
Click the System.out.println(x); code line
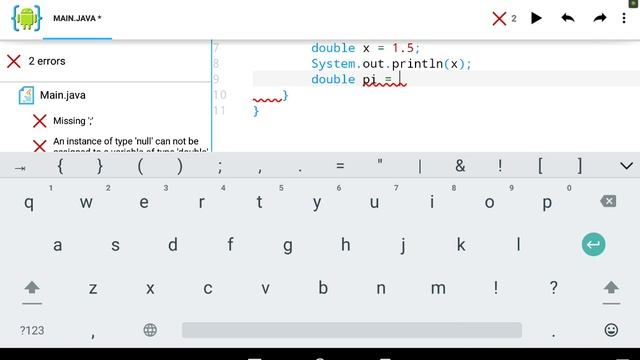tap(391, 64)
